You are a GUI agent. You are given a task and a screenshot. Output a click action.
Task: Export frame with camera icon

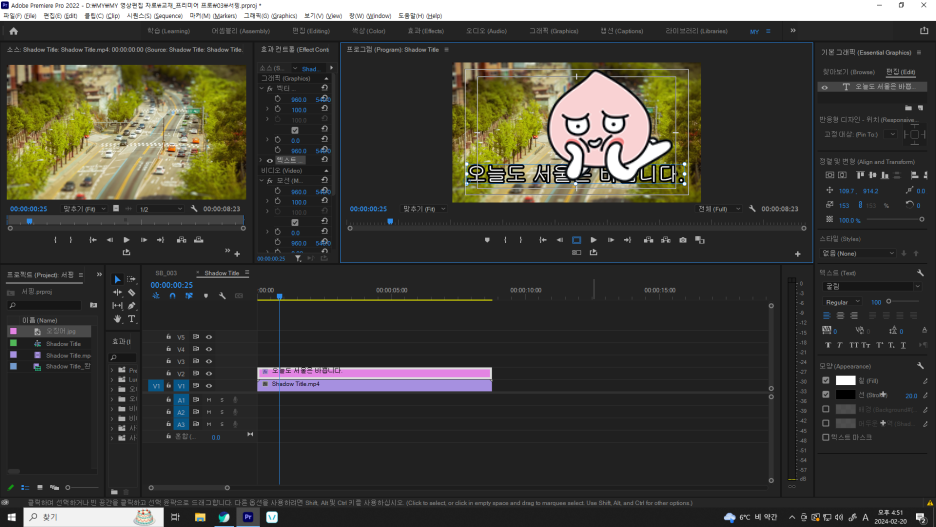[x=683, y=240]
